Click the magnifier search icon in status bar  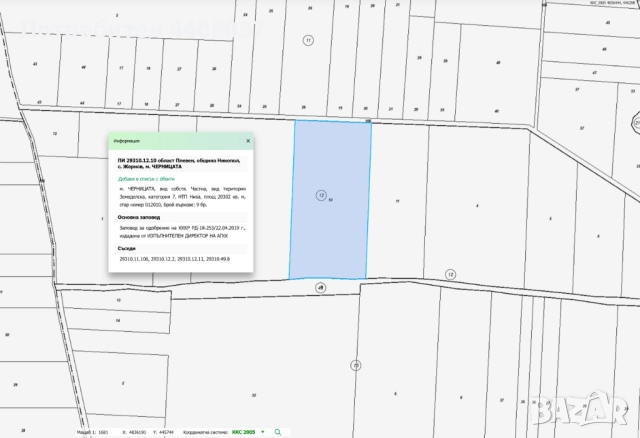pos(276,432)
